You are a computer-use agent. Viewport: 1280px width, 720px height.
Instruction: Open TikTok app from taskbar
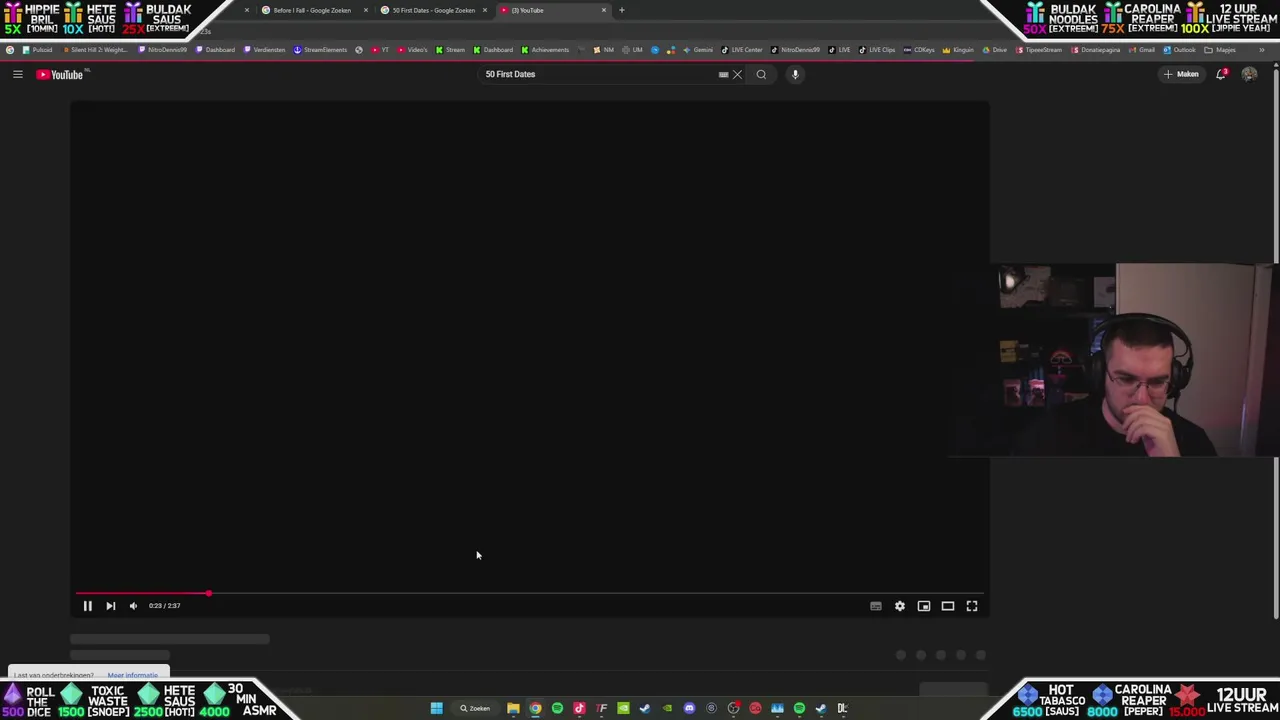coord(579,708)
